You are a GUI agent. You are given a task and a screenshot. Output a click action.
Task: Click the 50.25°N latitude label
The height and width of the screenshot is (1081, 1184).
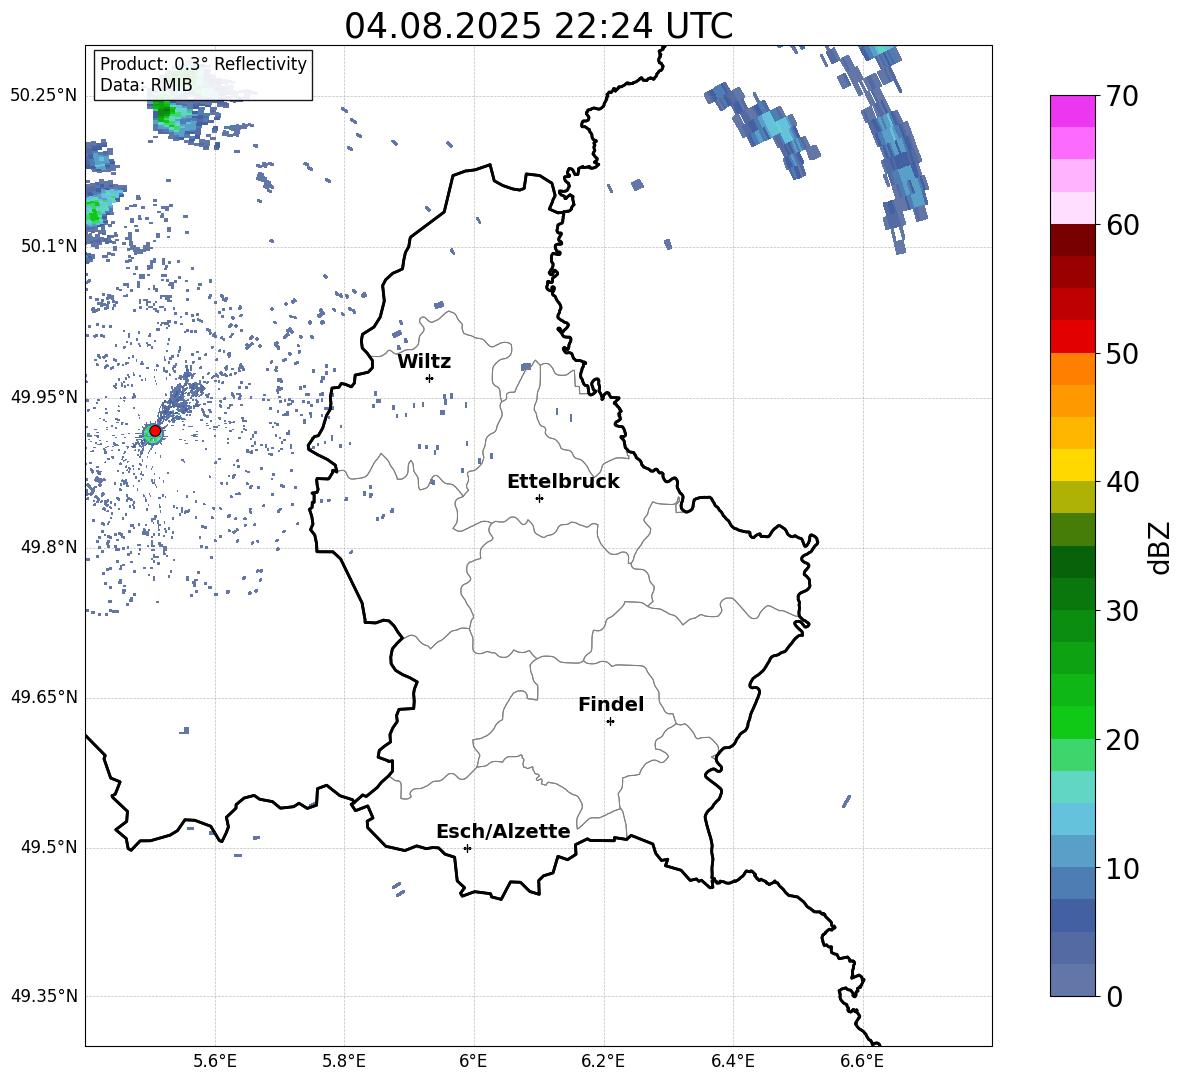click(44, 96)
